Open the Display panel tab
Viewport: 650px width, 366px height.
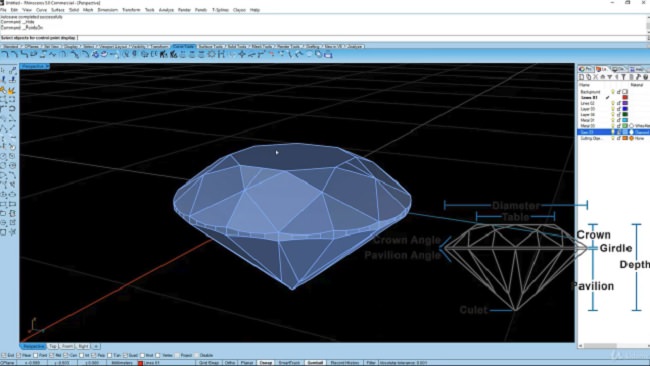pos(618,69)
